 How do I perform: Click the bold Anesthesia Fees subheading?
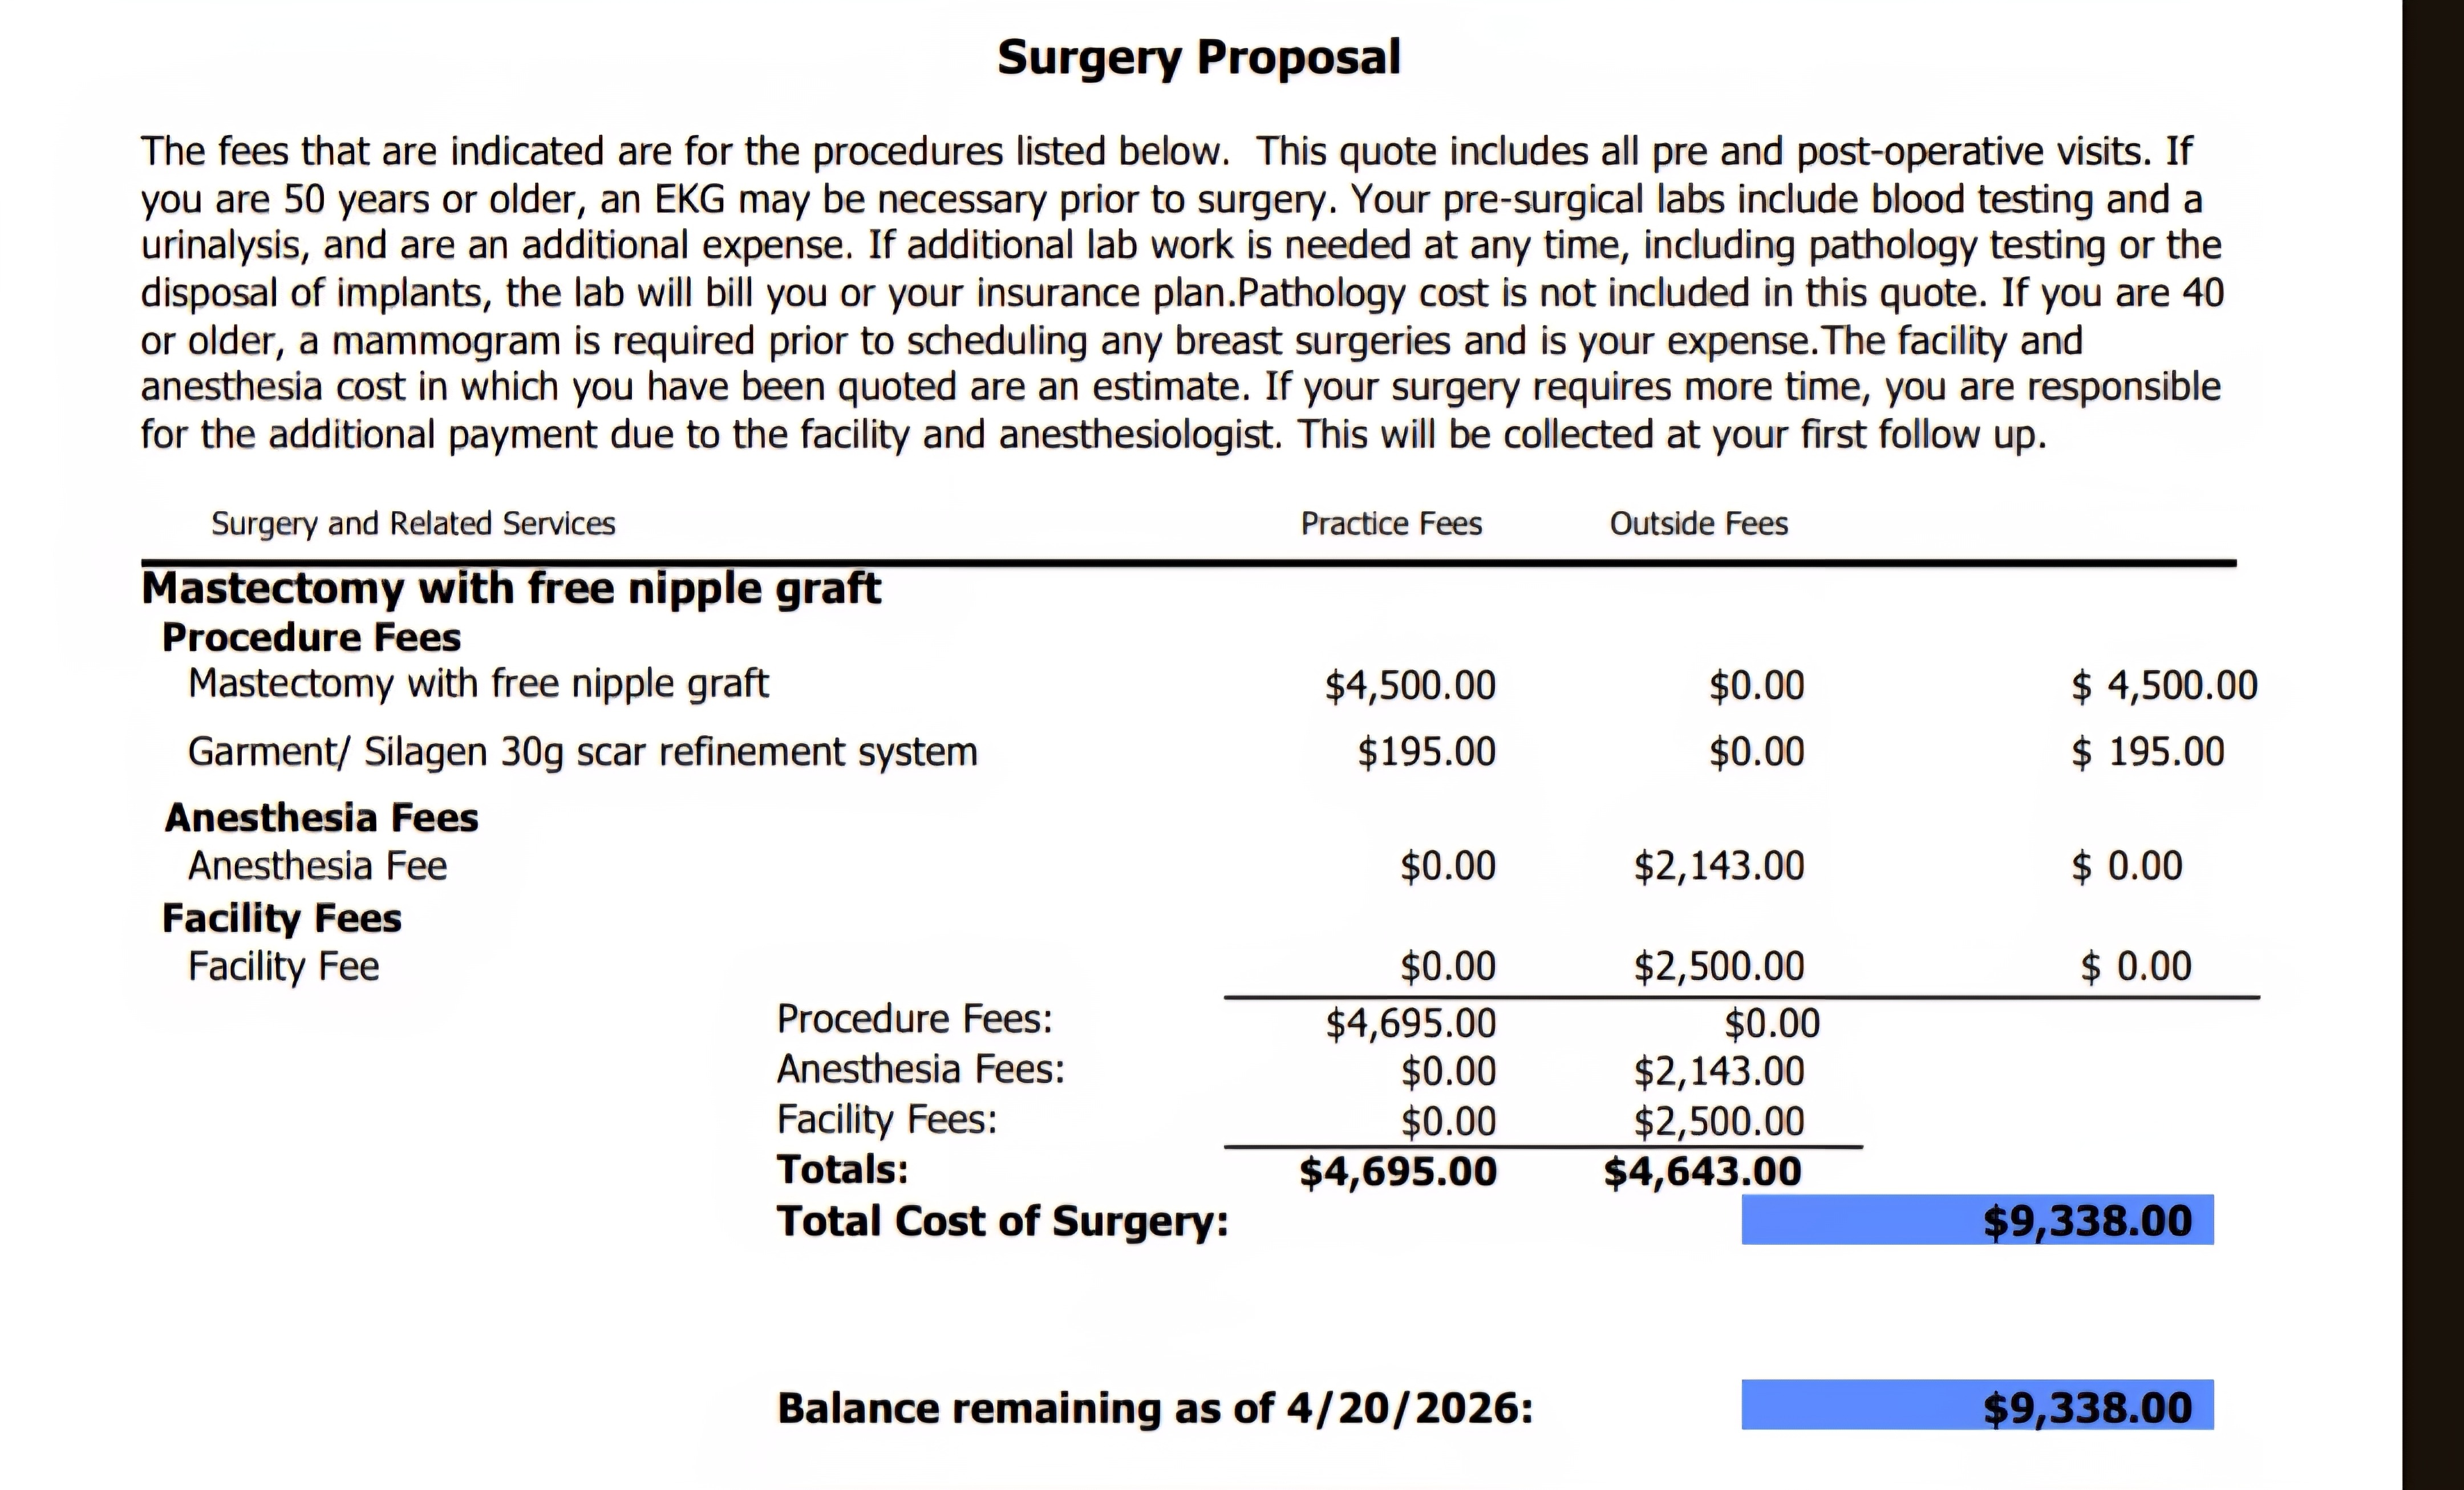pyautogui.click(x=321, y=818)
